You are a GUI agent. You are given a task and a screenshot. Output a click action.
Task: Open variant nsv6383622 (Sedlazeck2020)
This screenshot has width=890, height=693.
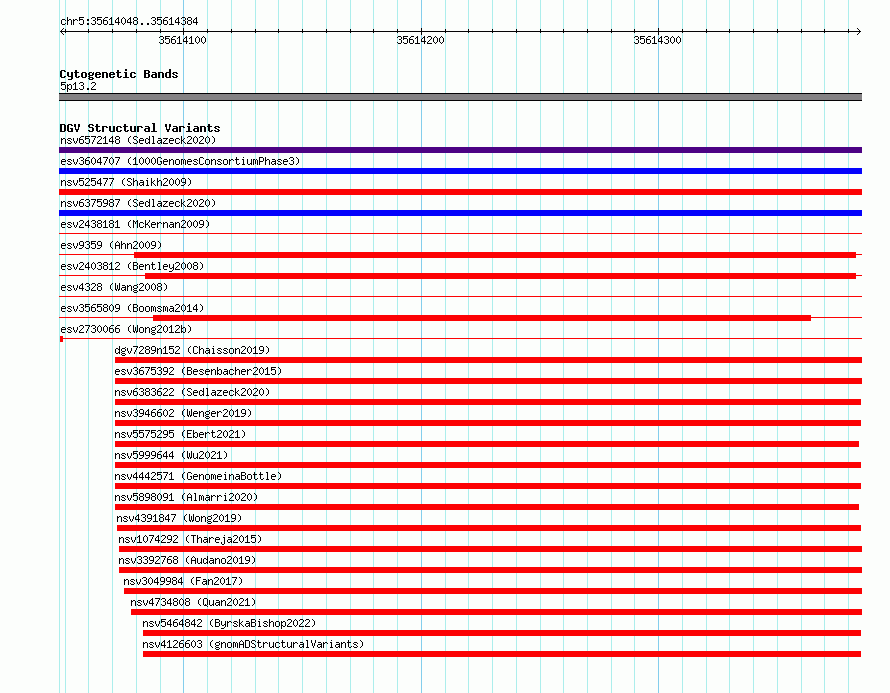[x=192, y=392]
